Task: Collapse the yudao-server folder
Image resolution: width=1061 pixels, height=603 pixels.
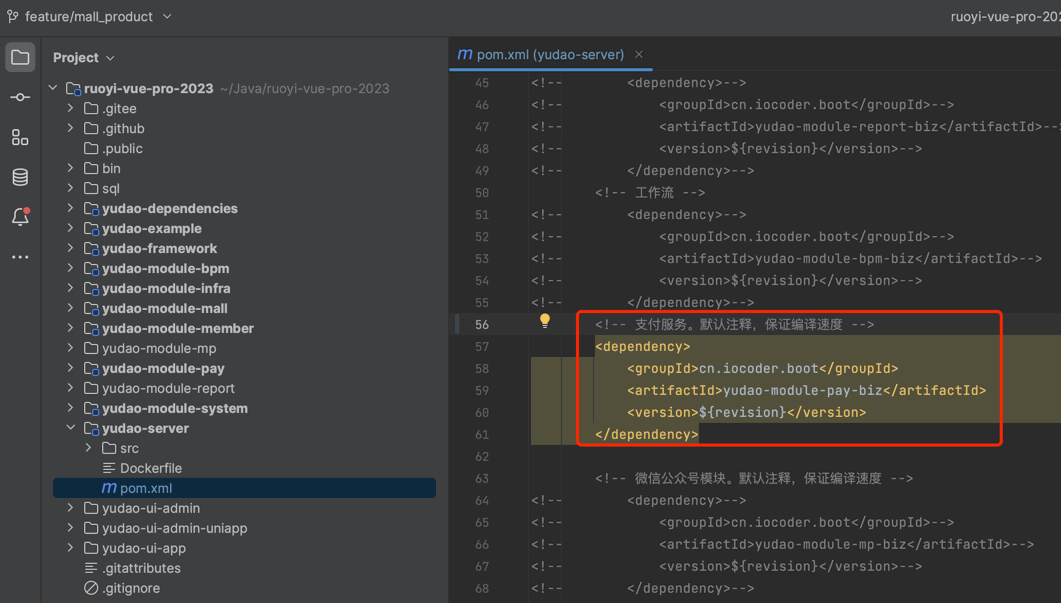Action: 71,428
